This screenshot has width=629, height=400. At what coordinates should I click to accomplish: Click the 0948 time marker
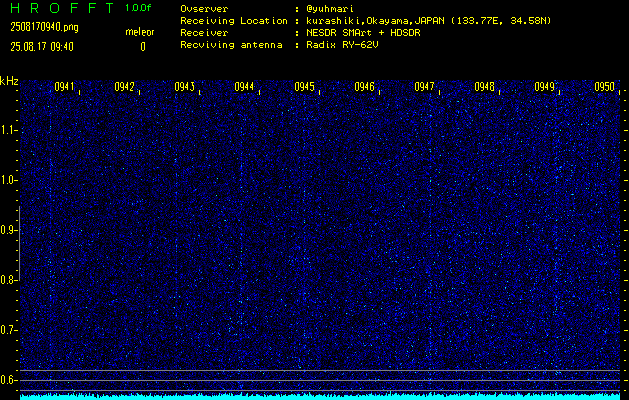(x=484, y=87)
